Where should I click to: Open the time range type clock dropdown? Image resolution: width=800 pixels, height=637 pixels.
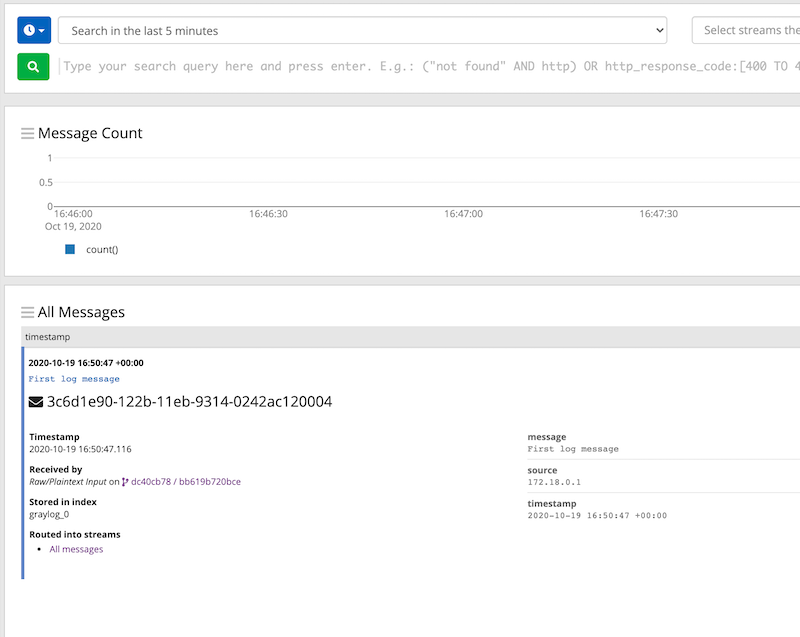[33, 30]
